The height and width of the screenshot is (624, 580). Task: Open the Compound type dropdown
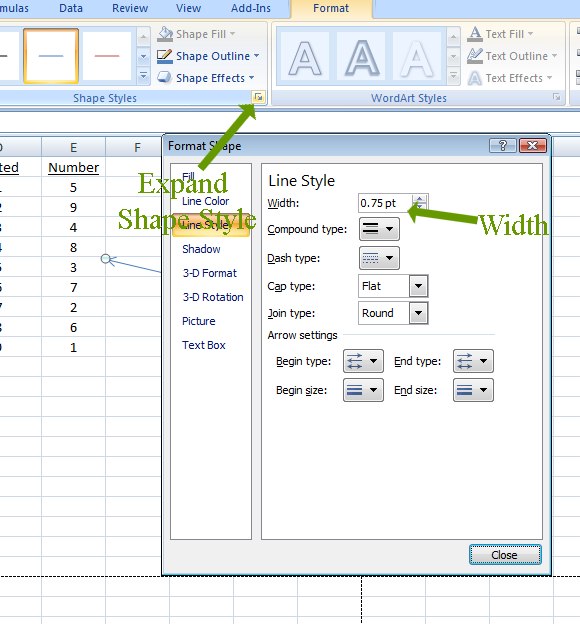pyautogui.click(x=379, y=229)
